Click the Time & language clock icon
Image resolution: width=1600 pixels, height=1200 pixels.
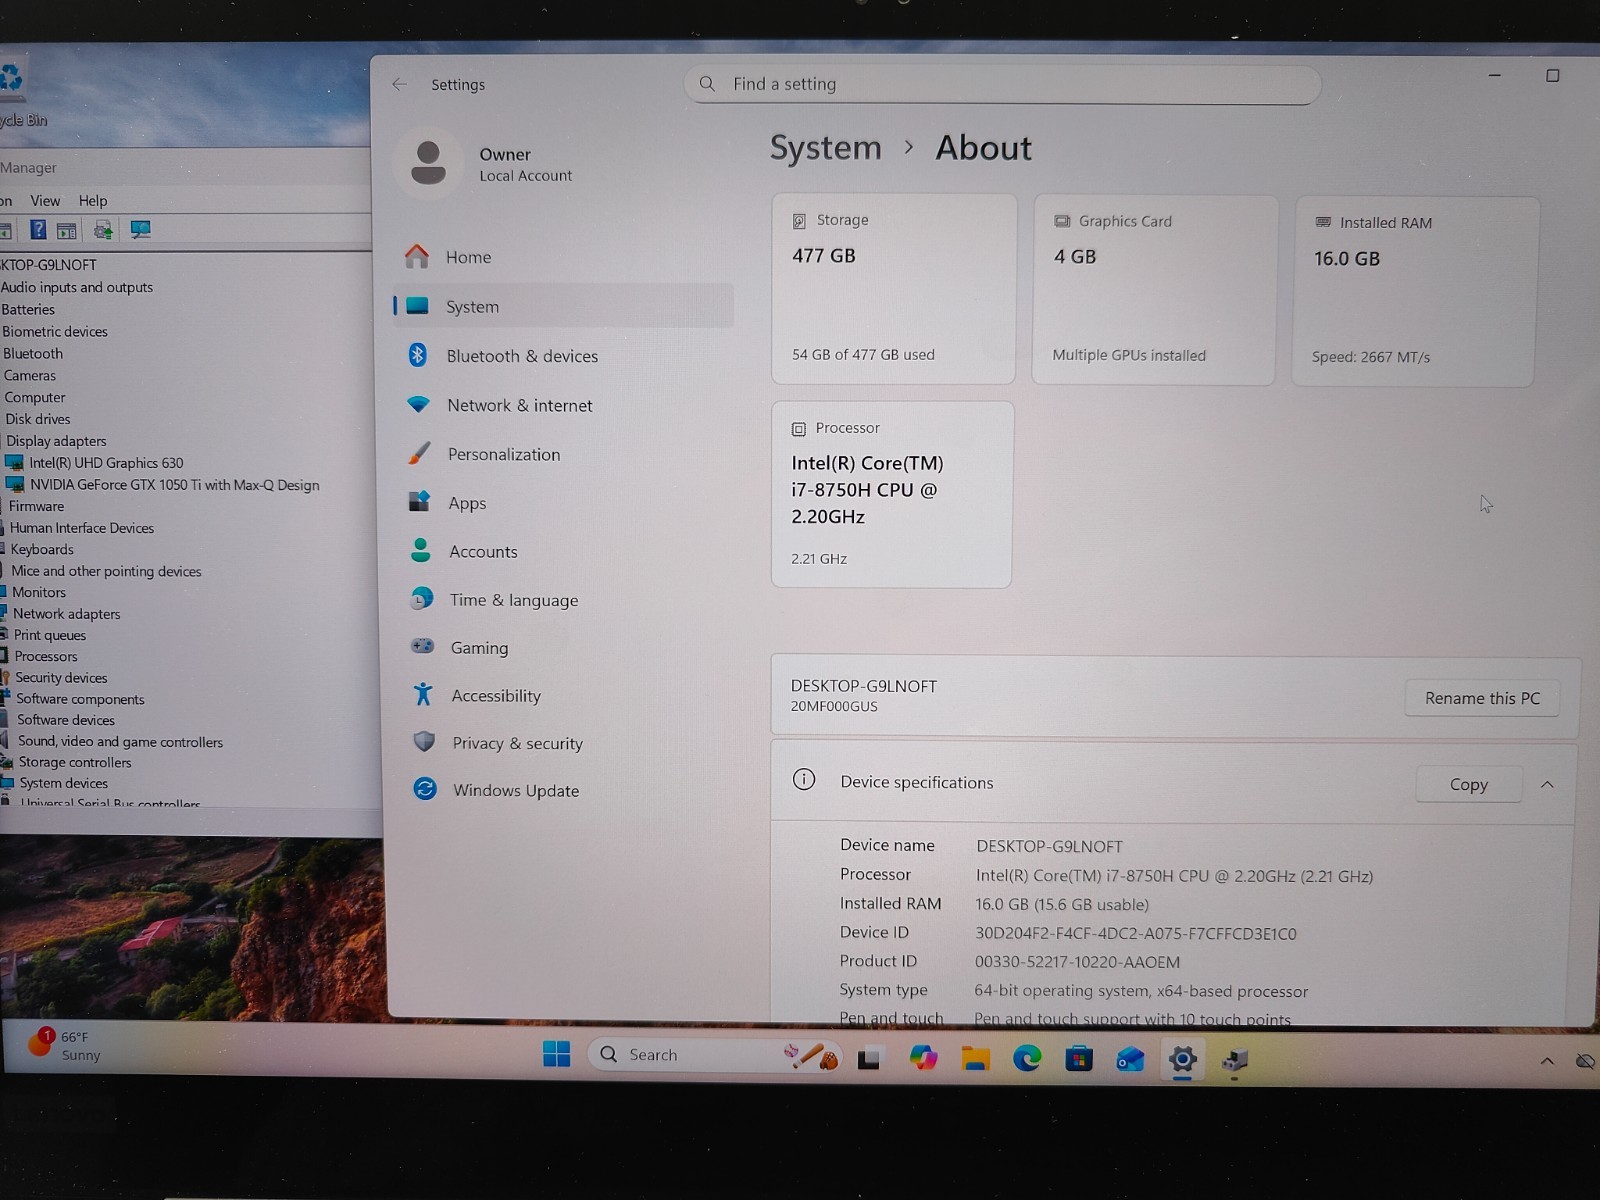(x=422, y=599)
